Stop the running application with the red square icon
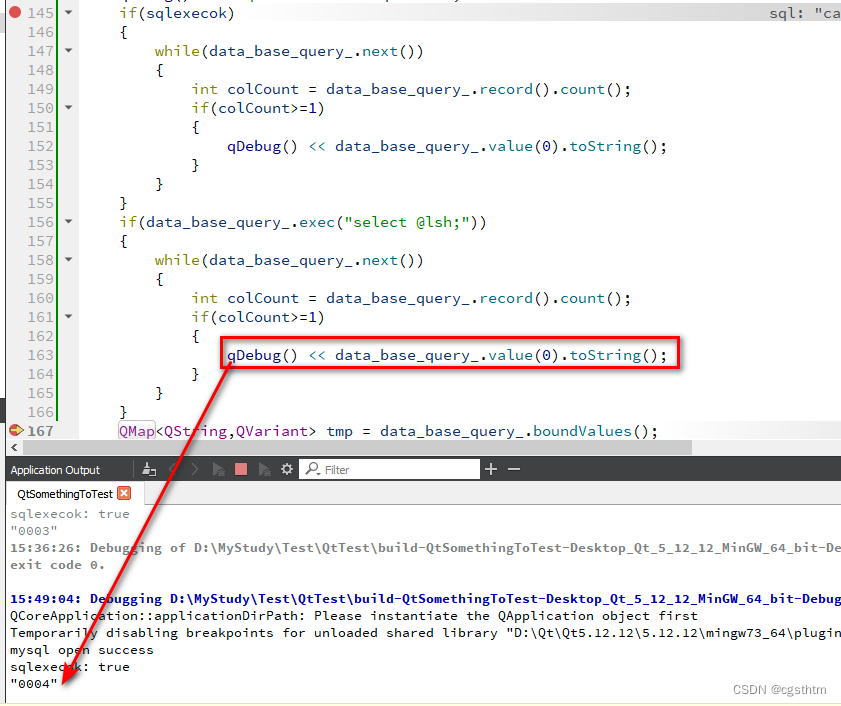The width and height of the screenshot is (841, 706). (x=240, y=469)
